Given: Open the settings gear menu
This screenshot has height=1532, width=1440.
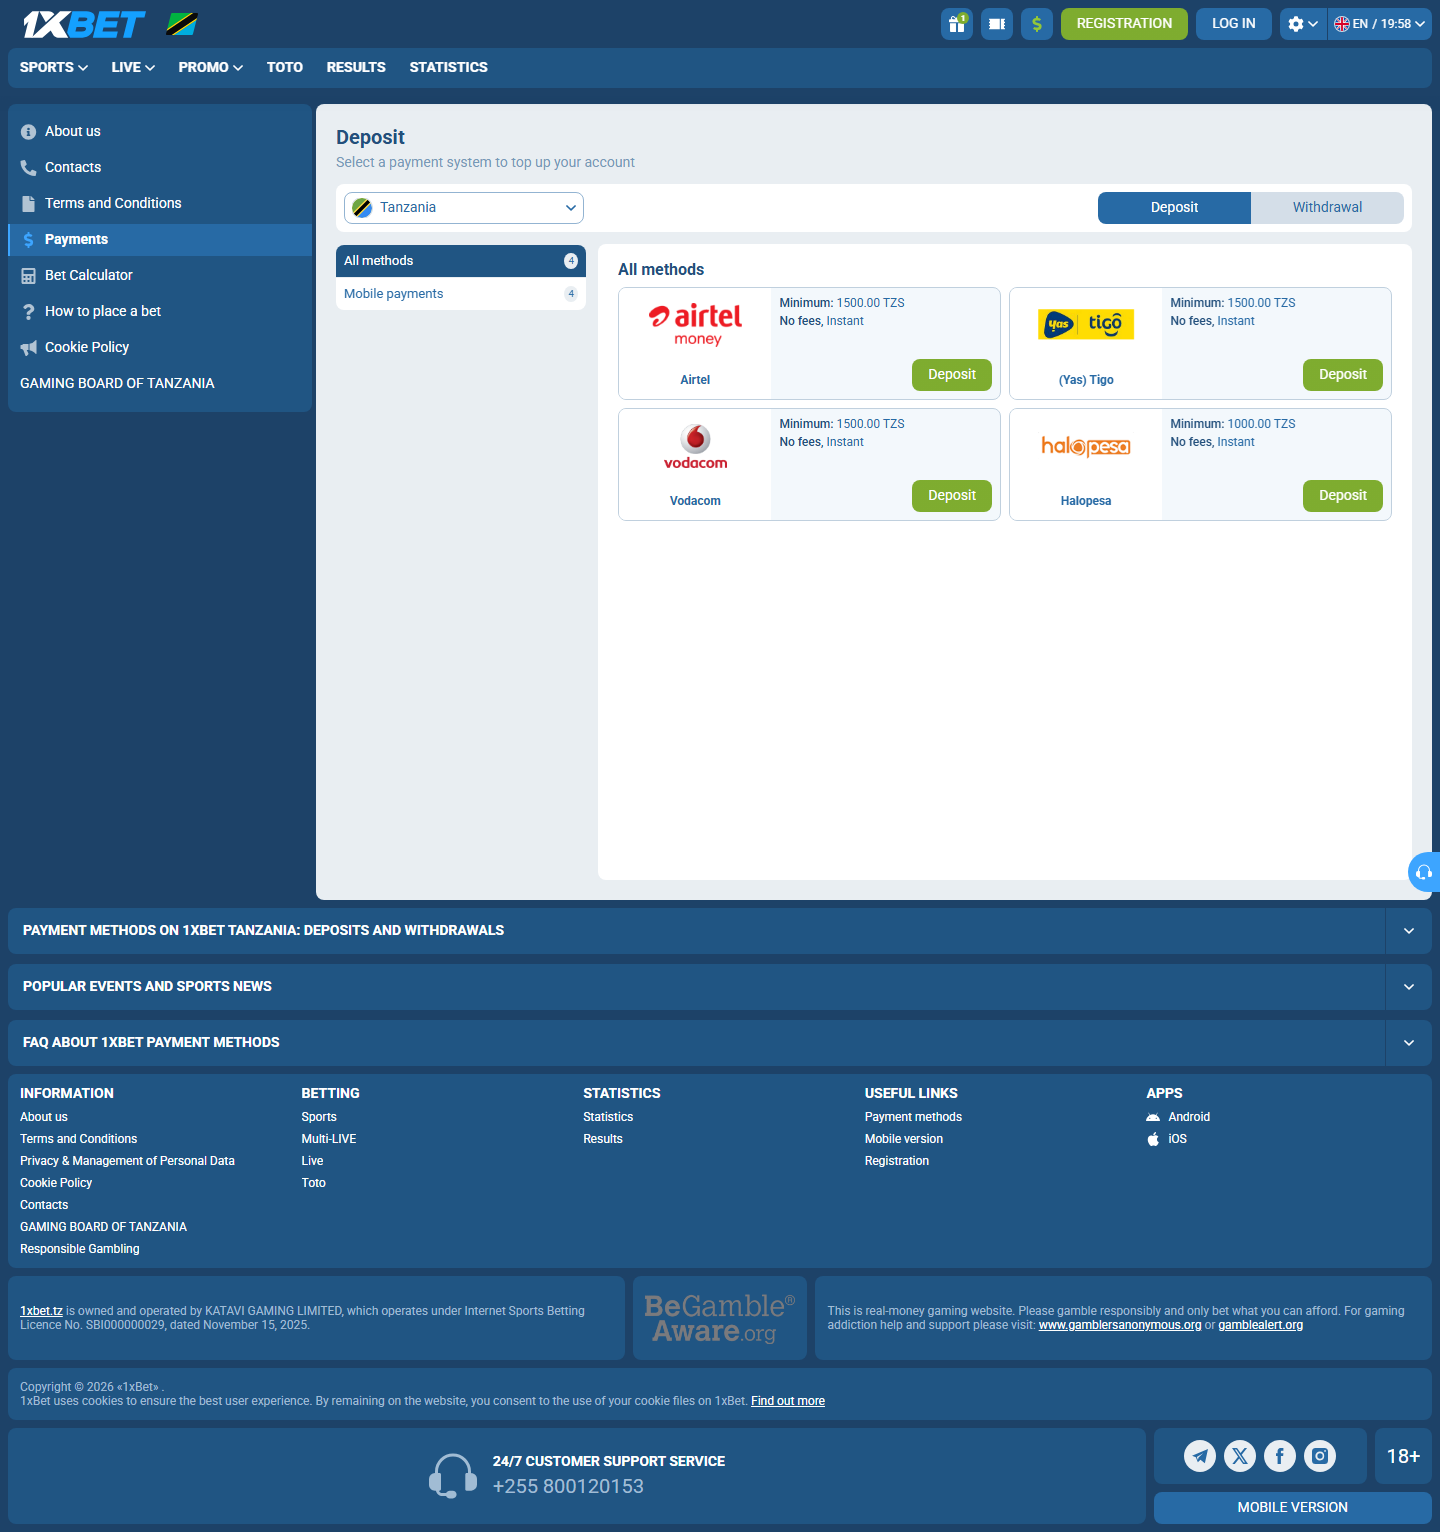Looking at the screenshot, I should click(1303, 24).
